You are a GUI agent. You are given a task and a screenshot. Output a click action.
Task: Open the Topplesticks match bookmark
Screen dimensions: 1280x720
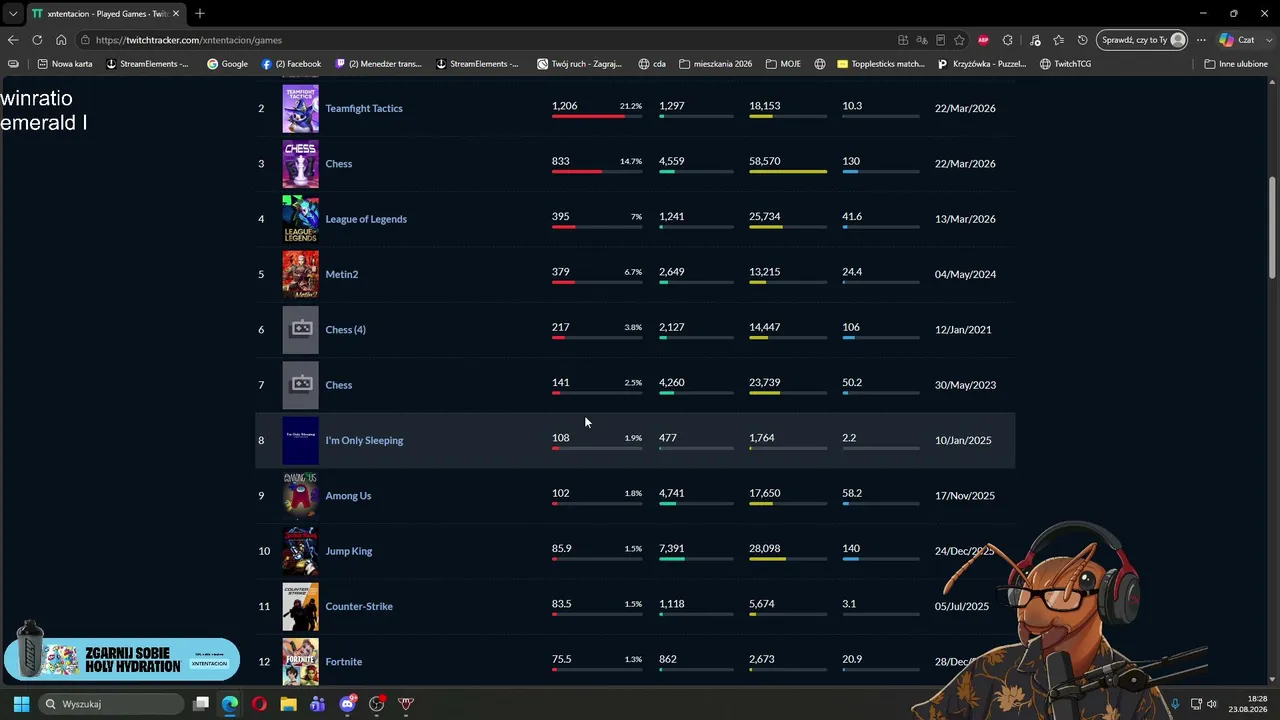click(x=881, y=64)
